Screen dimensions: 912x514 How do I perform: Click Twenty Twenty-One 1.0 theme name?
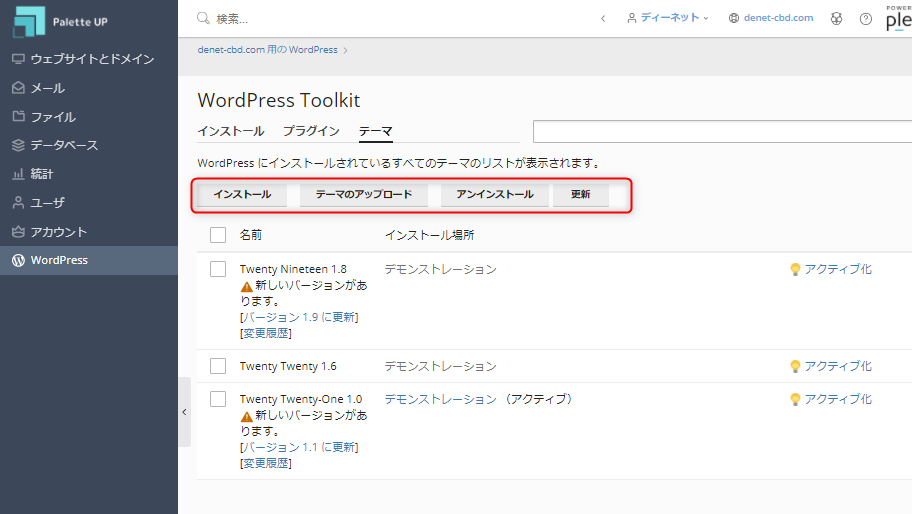[x=301, y=399]
